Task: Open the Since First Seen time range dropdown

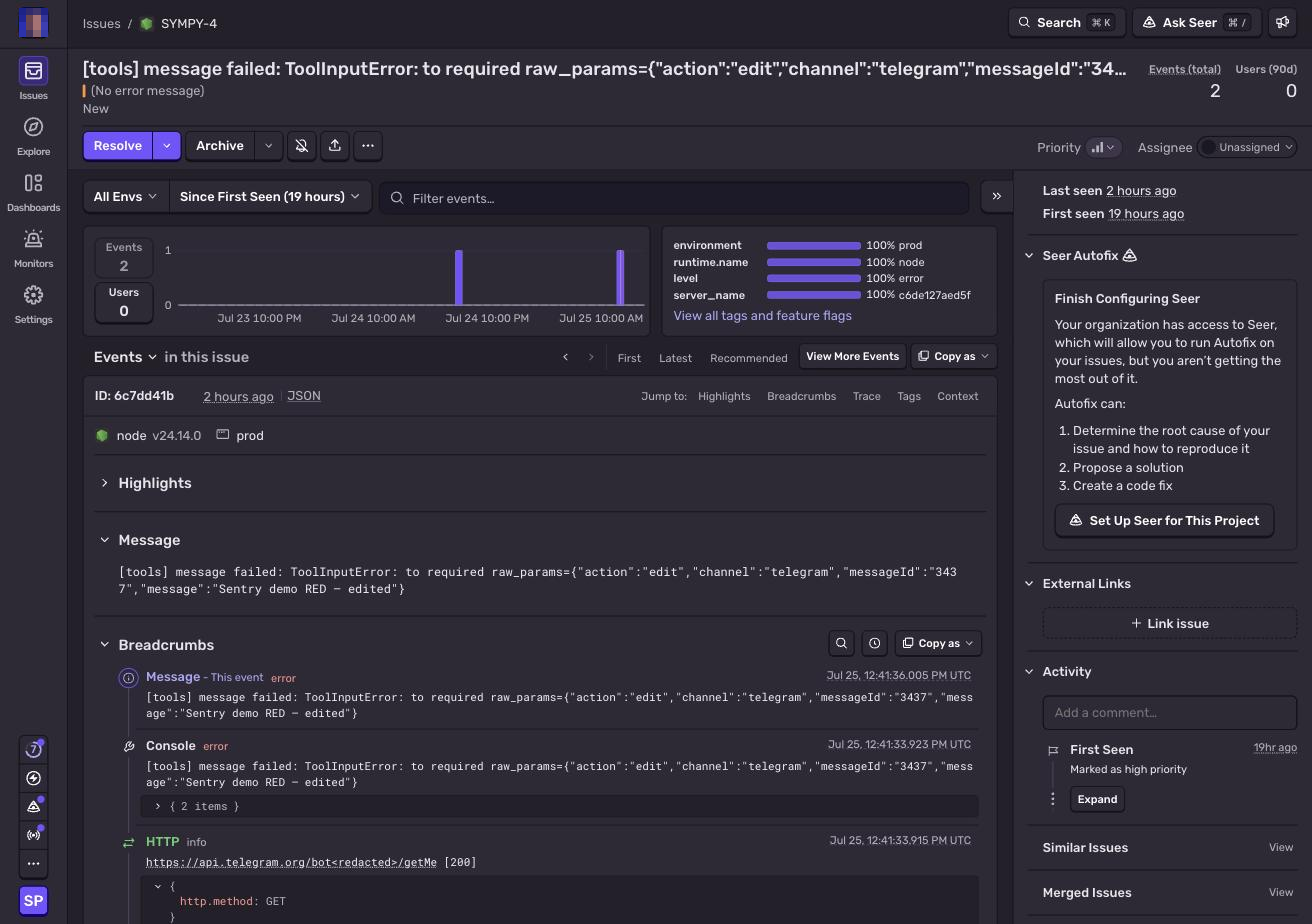Action: [x=270, y=197]
